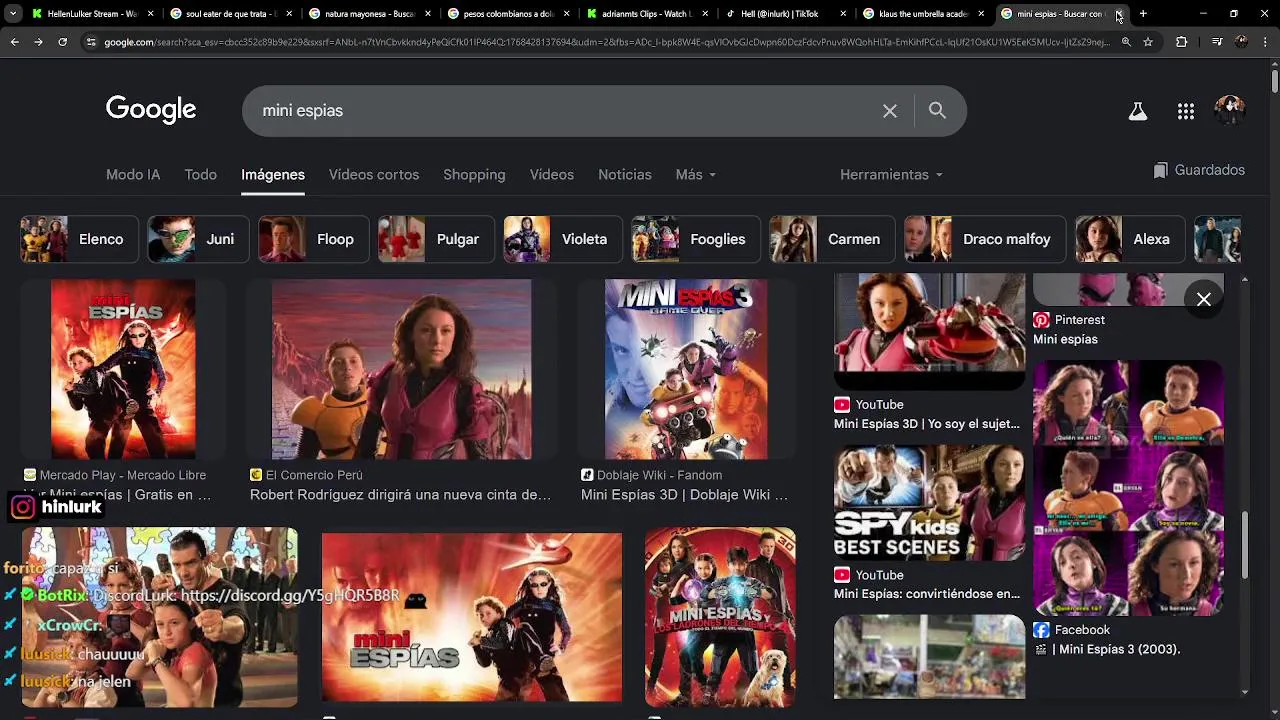Switch to Modo IA tab
1280x720 pixels.
point(133,174)
